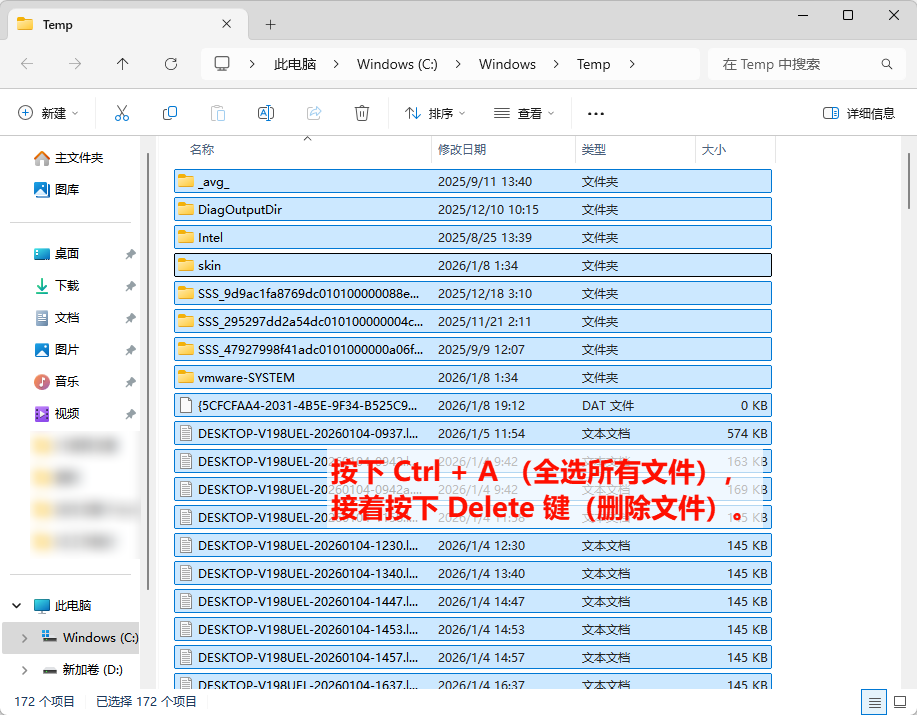The image size is (917, 715).
Task: Click the Cut scissors icon
Action: click(x=122, y=113)
